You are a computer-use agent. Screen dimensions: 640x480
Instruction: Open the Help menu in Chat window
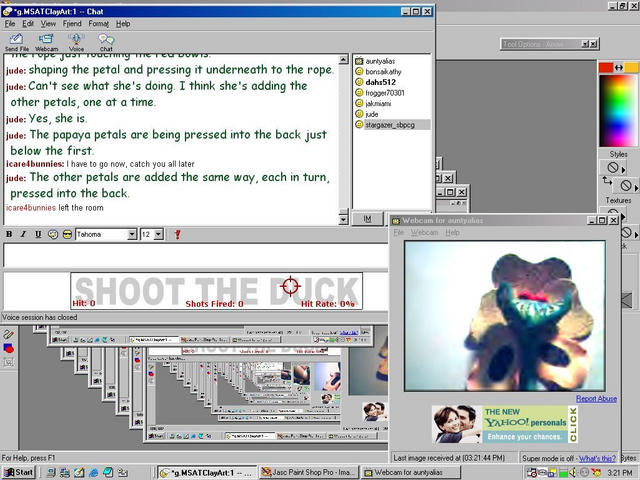coord(123,24)
